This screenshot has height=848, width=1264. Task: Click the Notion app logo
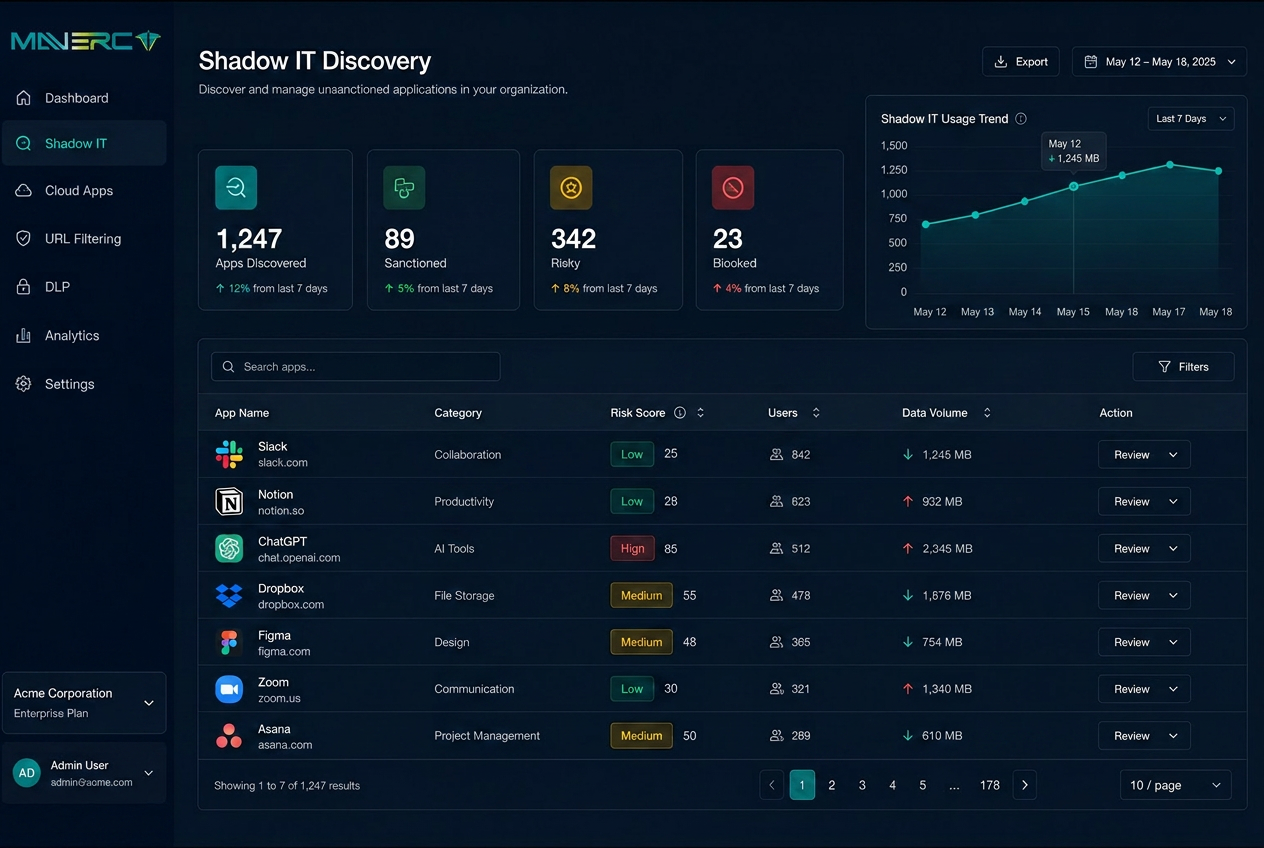[x=229, y=501]
